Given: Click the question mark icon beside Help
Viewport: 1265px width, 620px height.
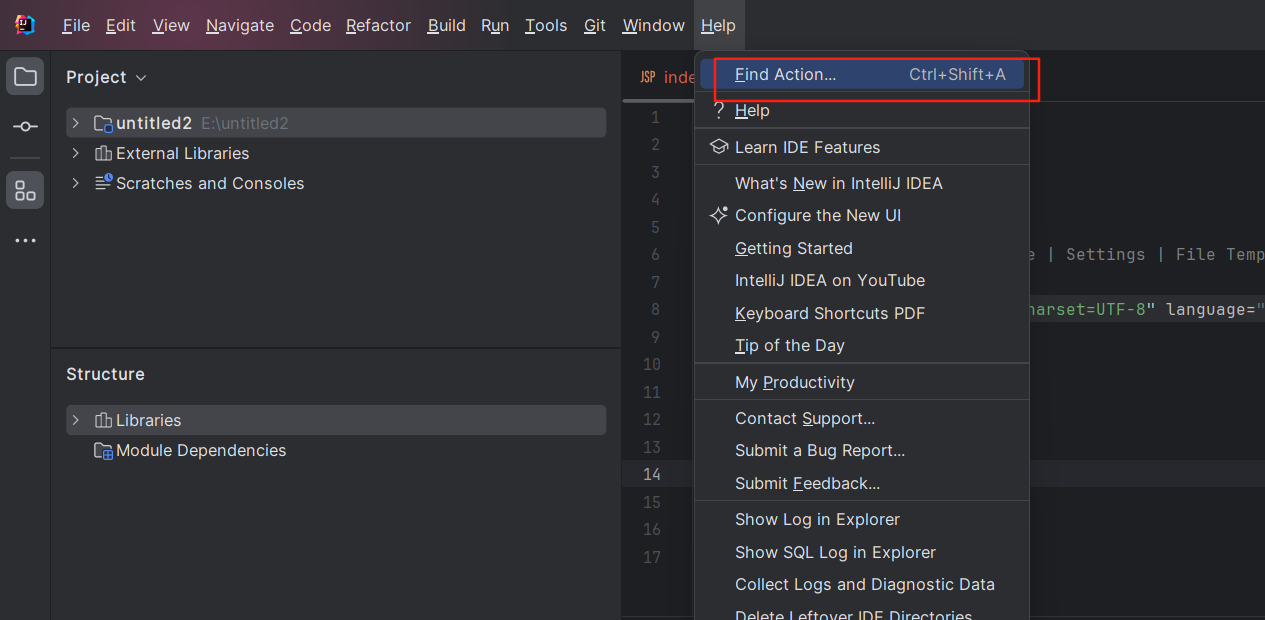Looking at the screenshot, I should (x=718, y=110).
